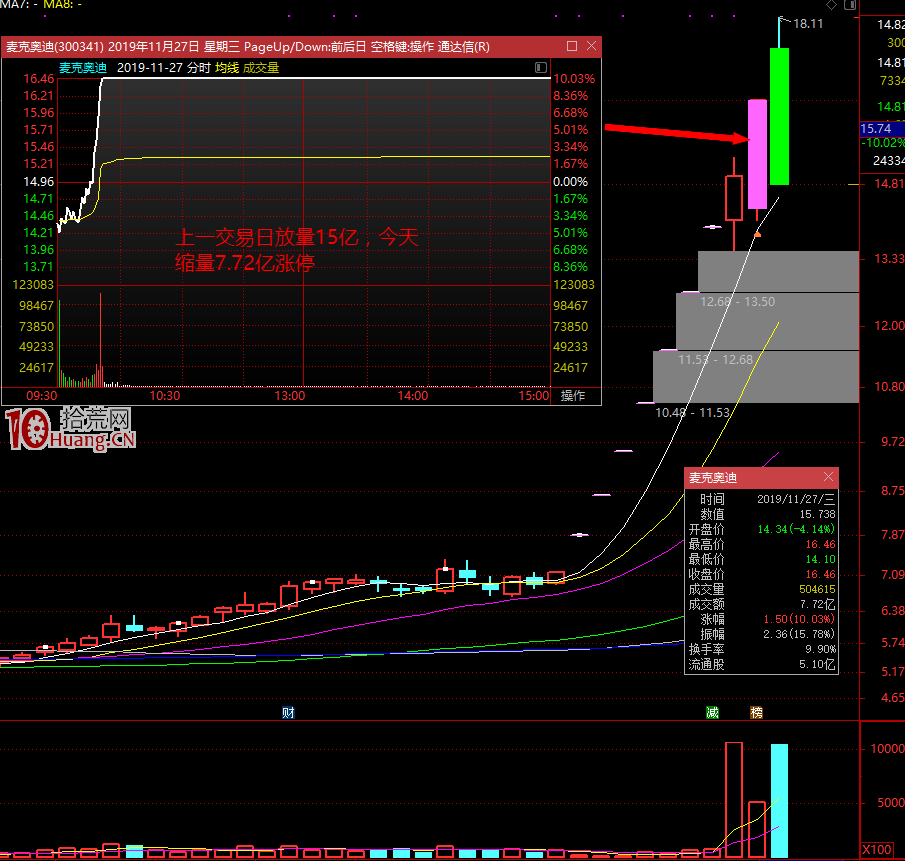Click the 0.00% baseline label
The height and width of the screenshot is (861, 905).
(570, 182)
